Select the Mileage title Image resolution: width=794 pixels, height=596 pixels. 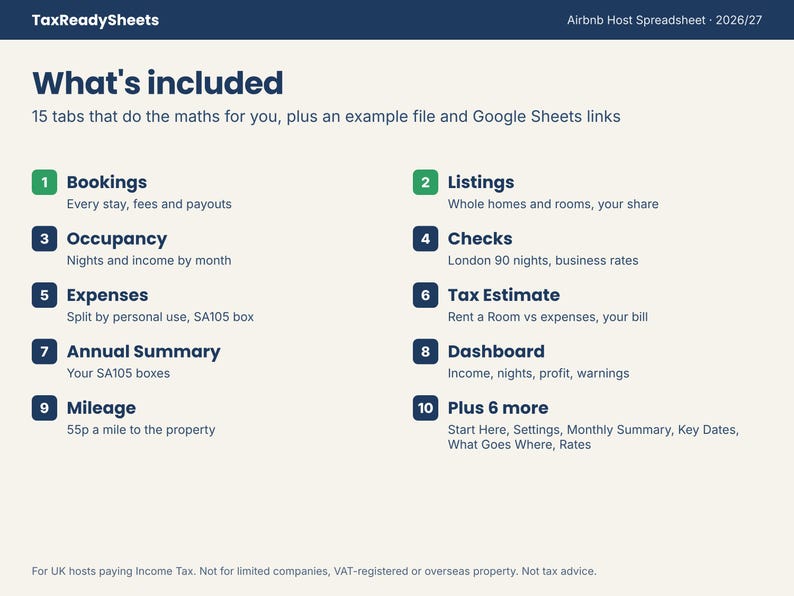pos(101,408)
